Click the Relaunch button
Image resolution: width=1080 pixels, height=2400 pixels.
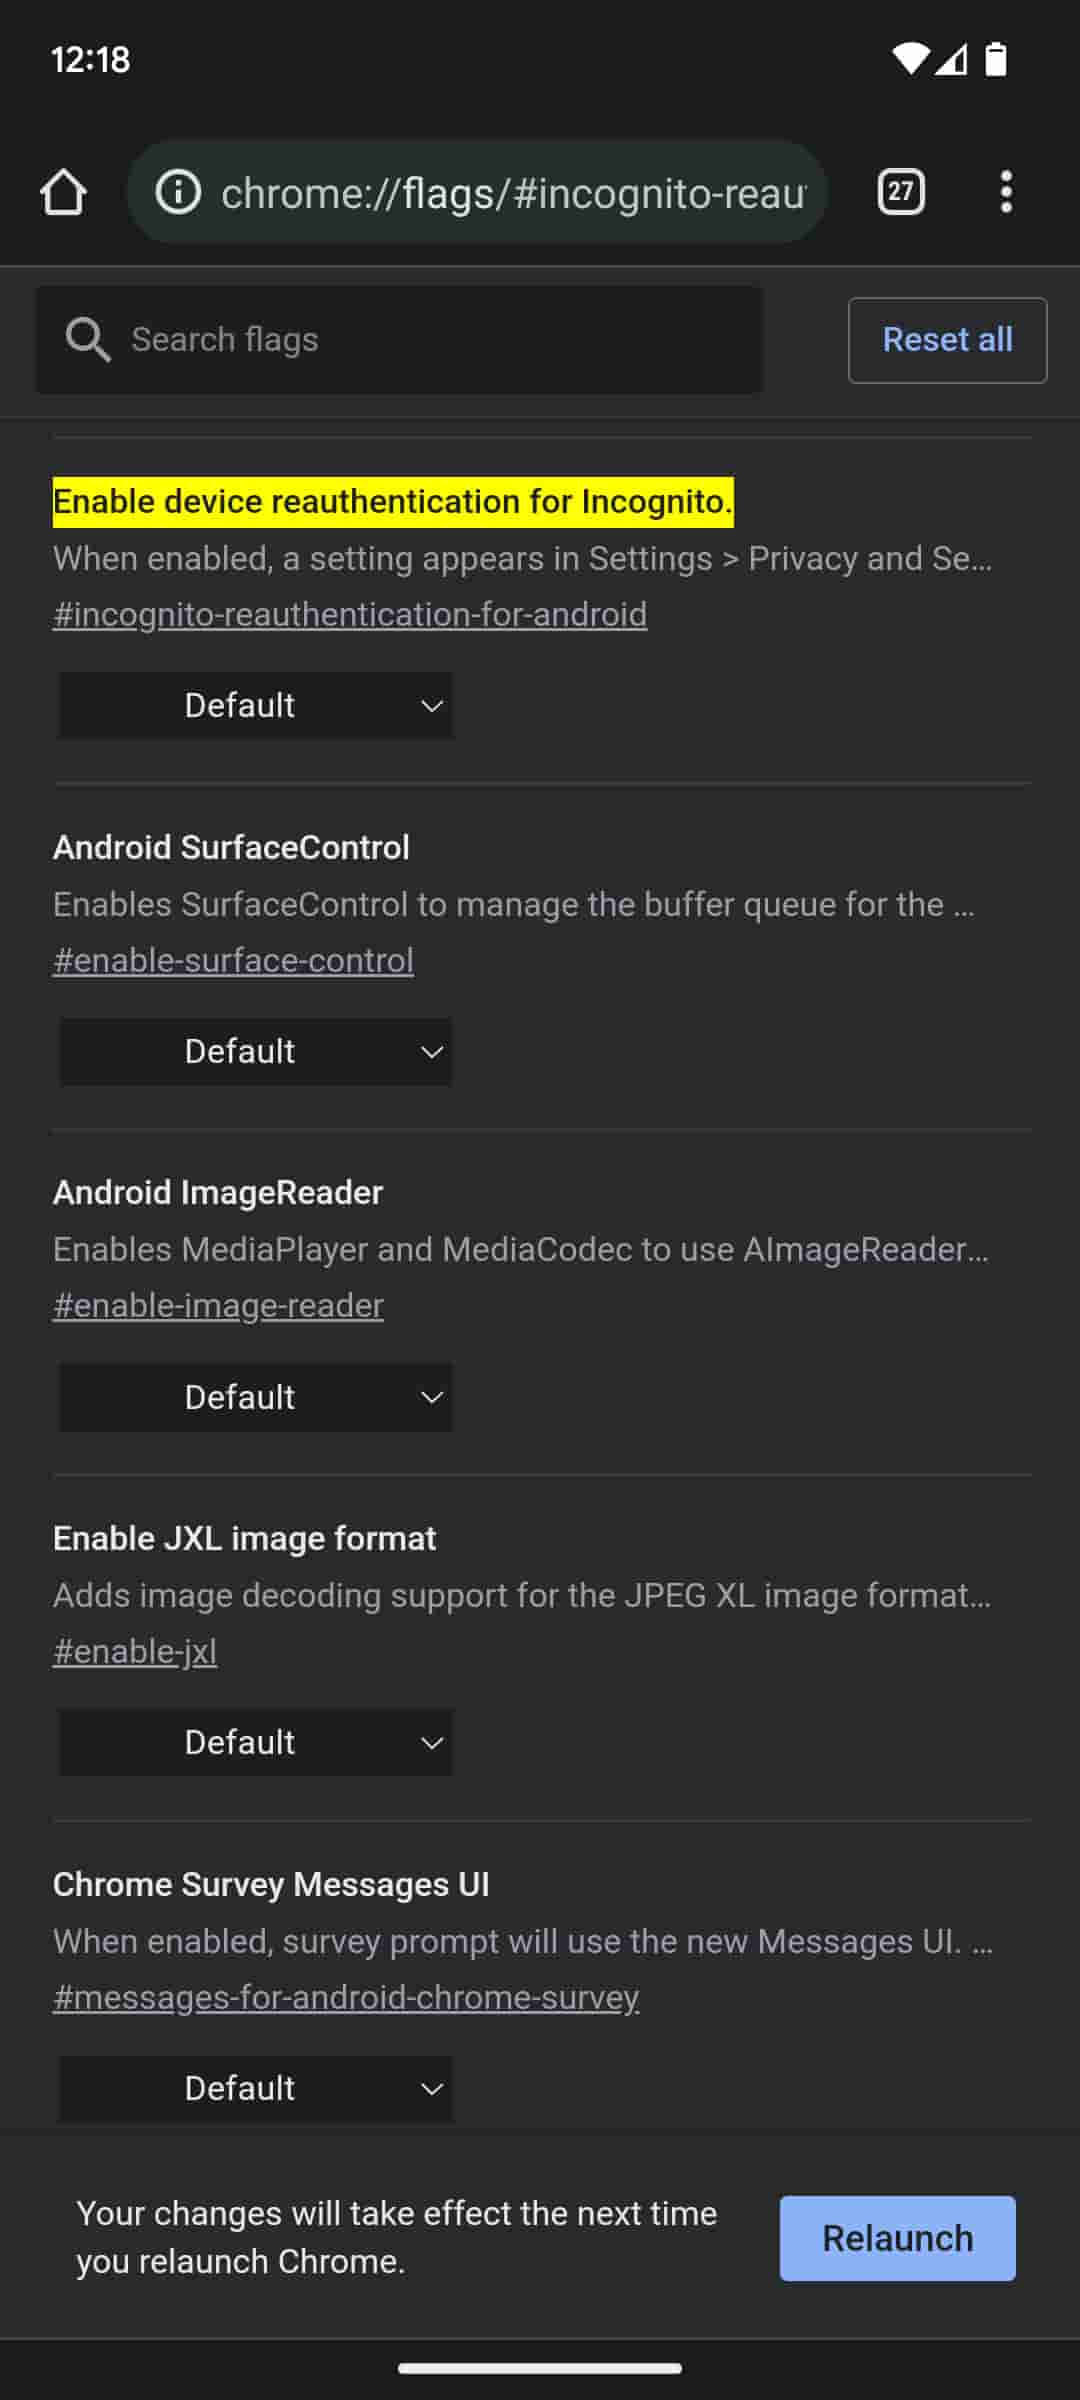click(897, 2238)
